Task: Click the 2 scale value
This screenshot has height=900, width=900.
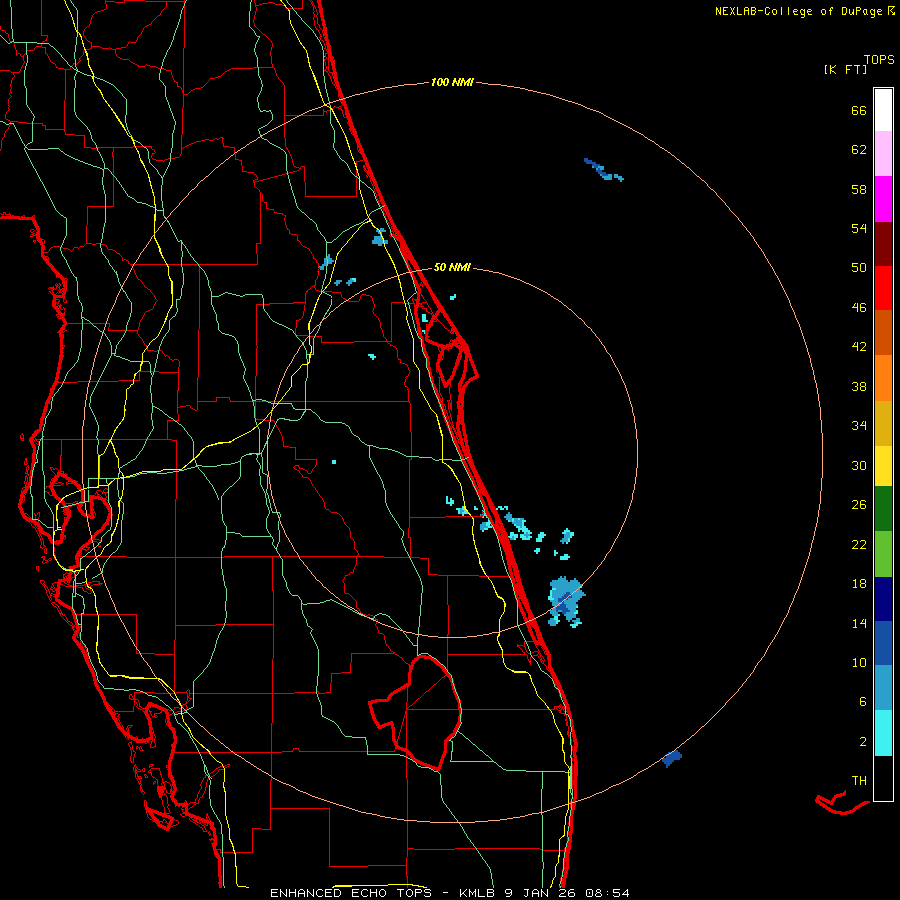Action: coord(863,741)
